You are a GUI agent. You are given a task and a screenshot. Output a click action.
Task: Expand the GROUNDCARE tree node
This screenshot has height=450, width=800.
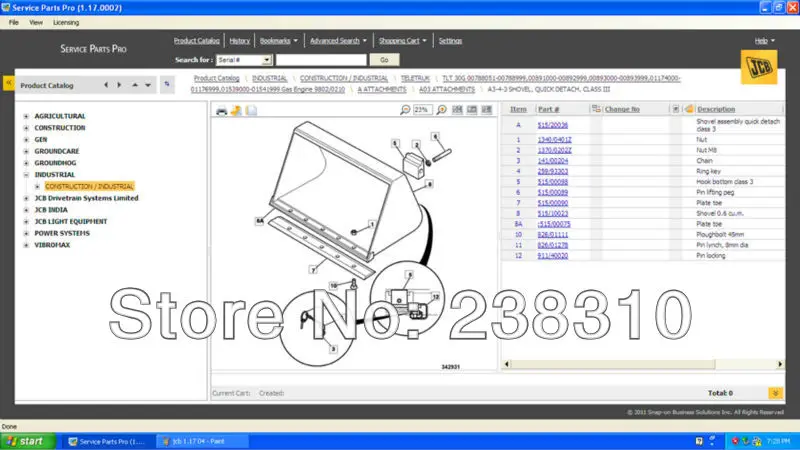[x=26, y=152]
